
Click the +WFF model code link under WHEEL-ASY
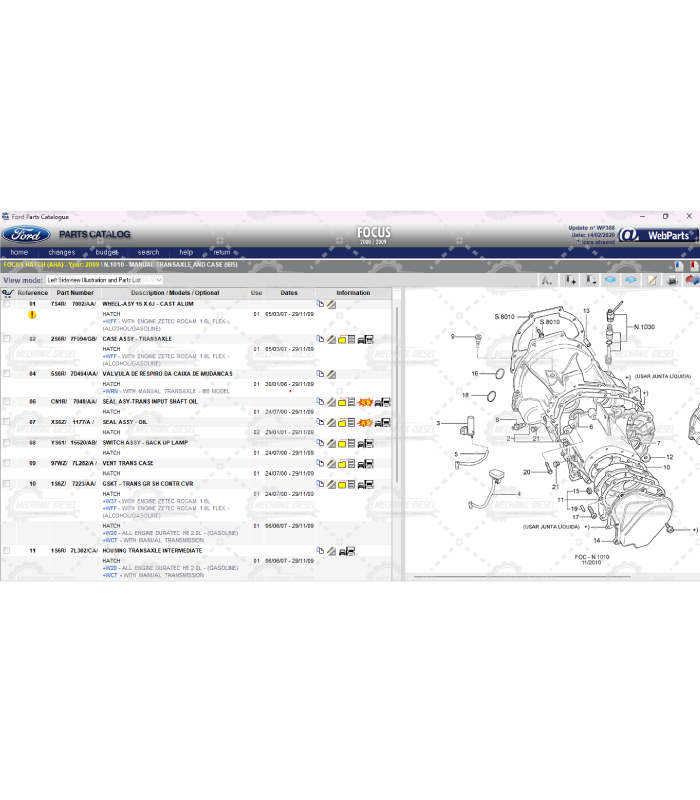pyautogui.click(x=109, y=321)
